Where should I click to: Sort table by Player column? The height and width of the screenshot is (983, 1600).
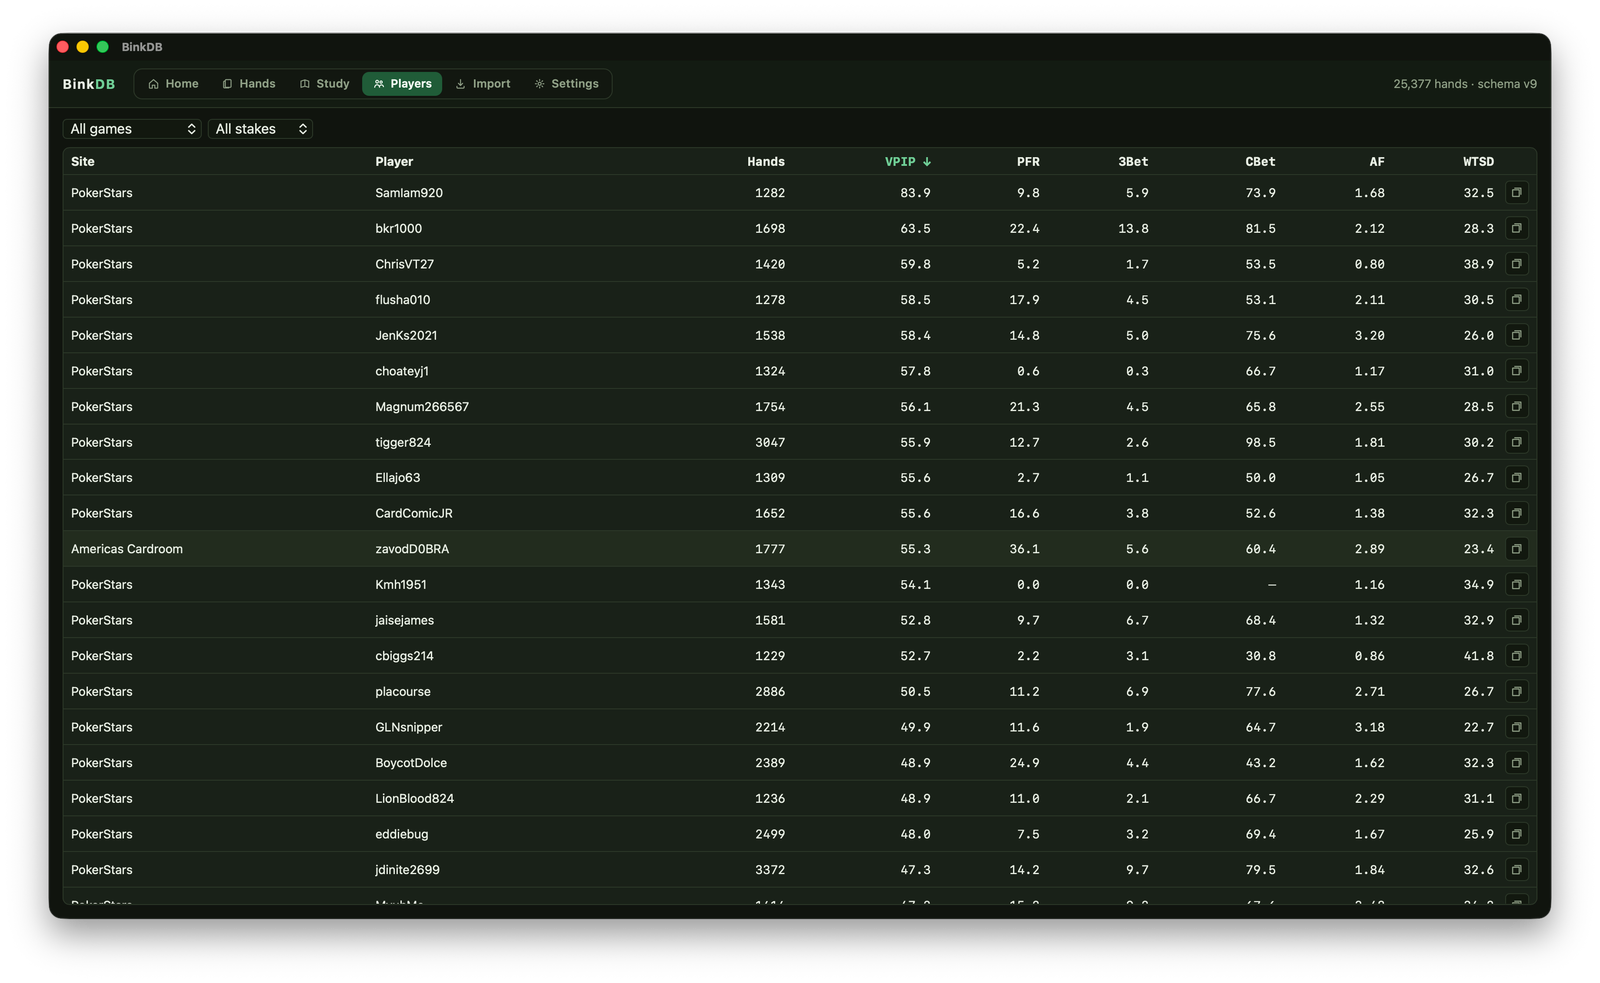point(394,161)
